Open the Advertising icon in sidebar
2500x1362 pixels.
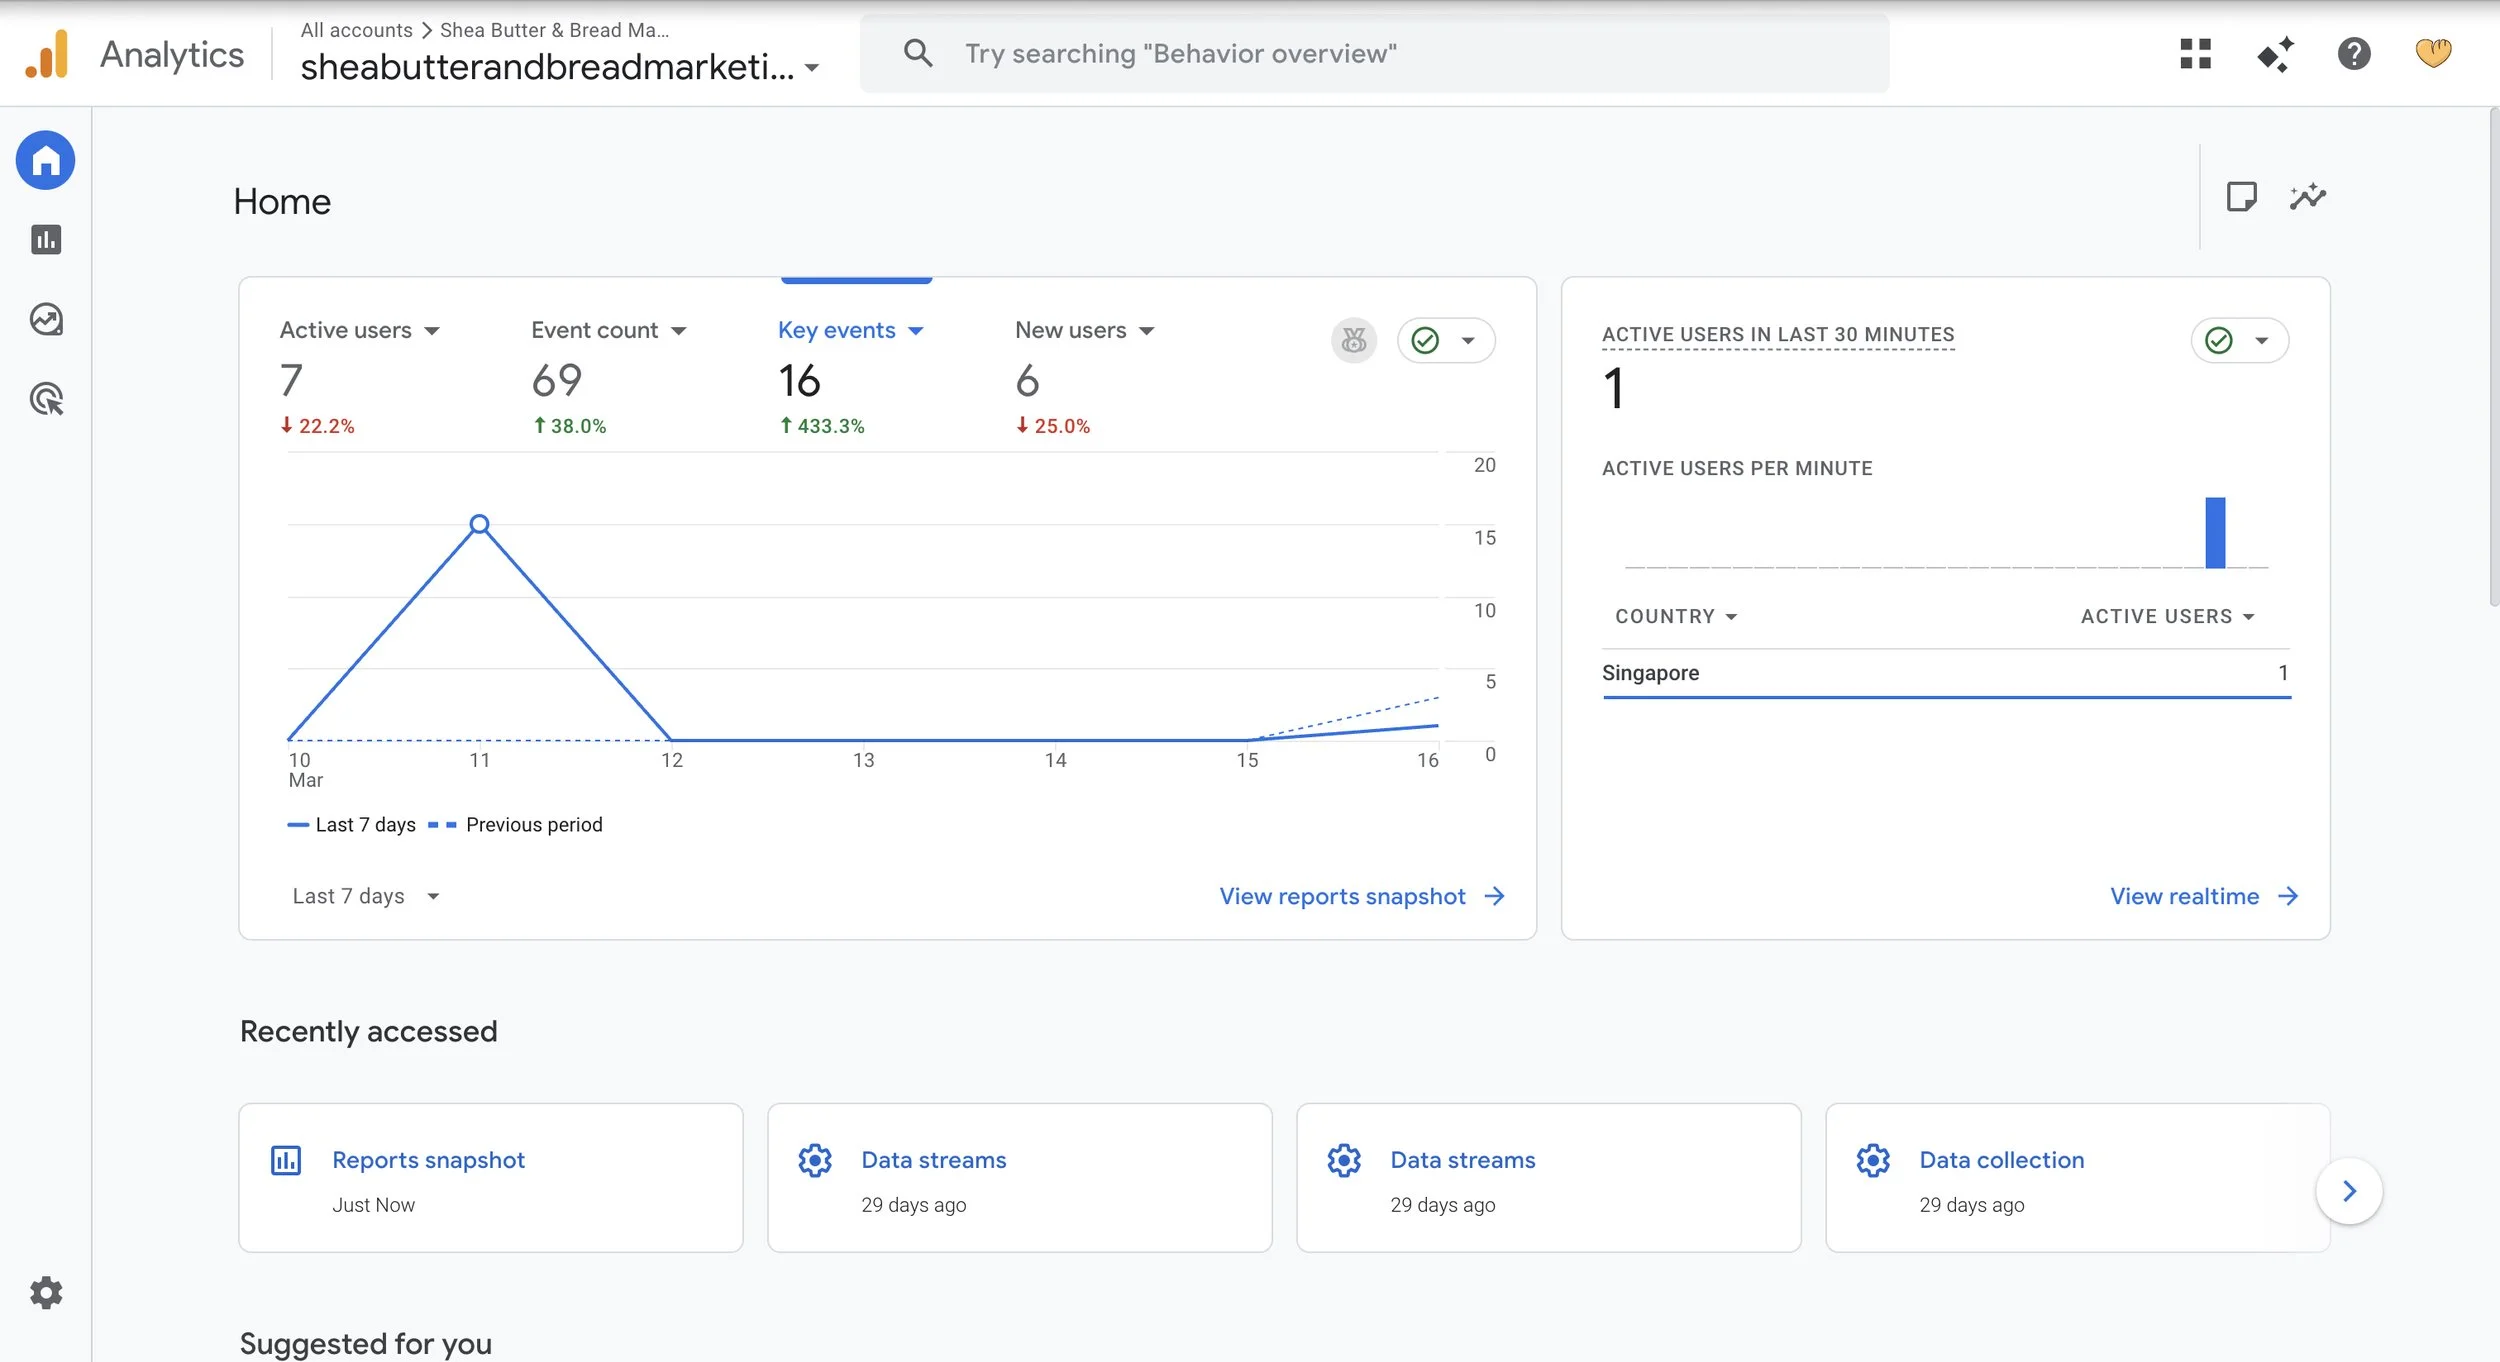click(46, 399)
